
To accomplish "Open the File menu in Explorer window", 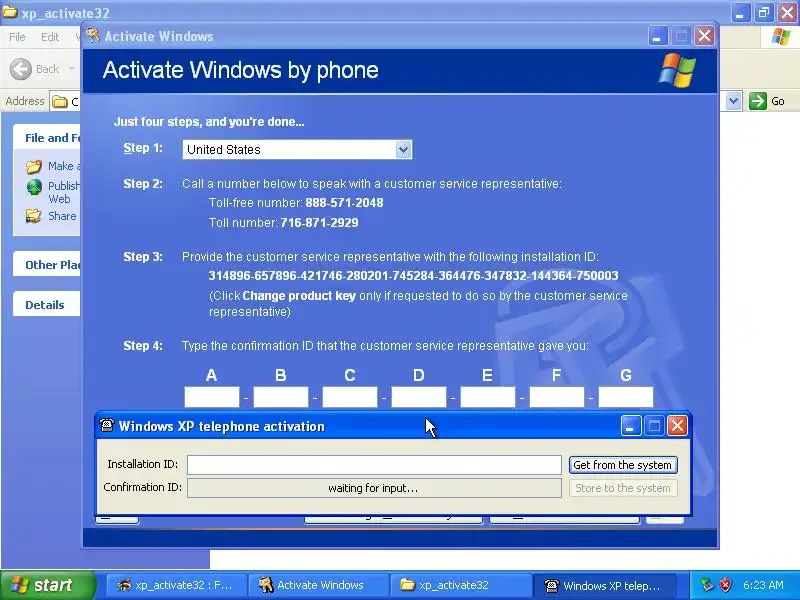I will pos(17,37).
